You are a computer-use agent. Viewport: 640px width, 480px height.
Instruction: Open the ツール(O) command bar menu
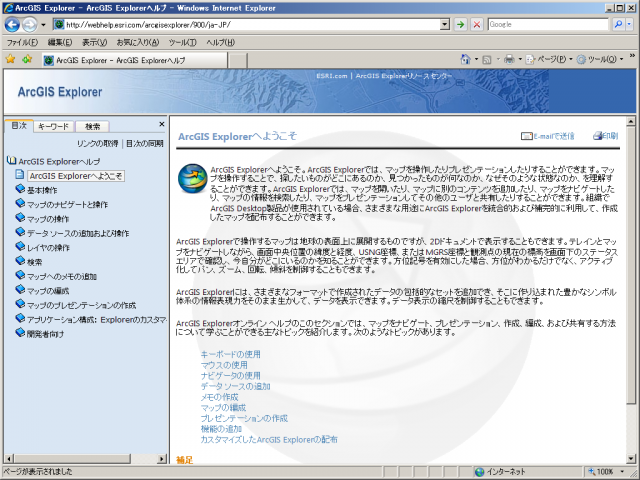pyautogui.click(x=600, y=60)
